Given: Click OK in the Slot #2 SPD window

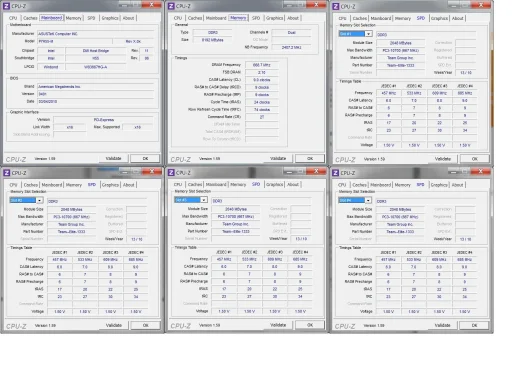Looking at the screenshot, I should point(145,325).
